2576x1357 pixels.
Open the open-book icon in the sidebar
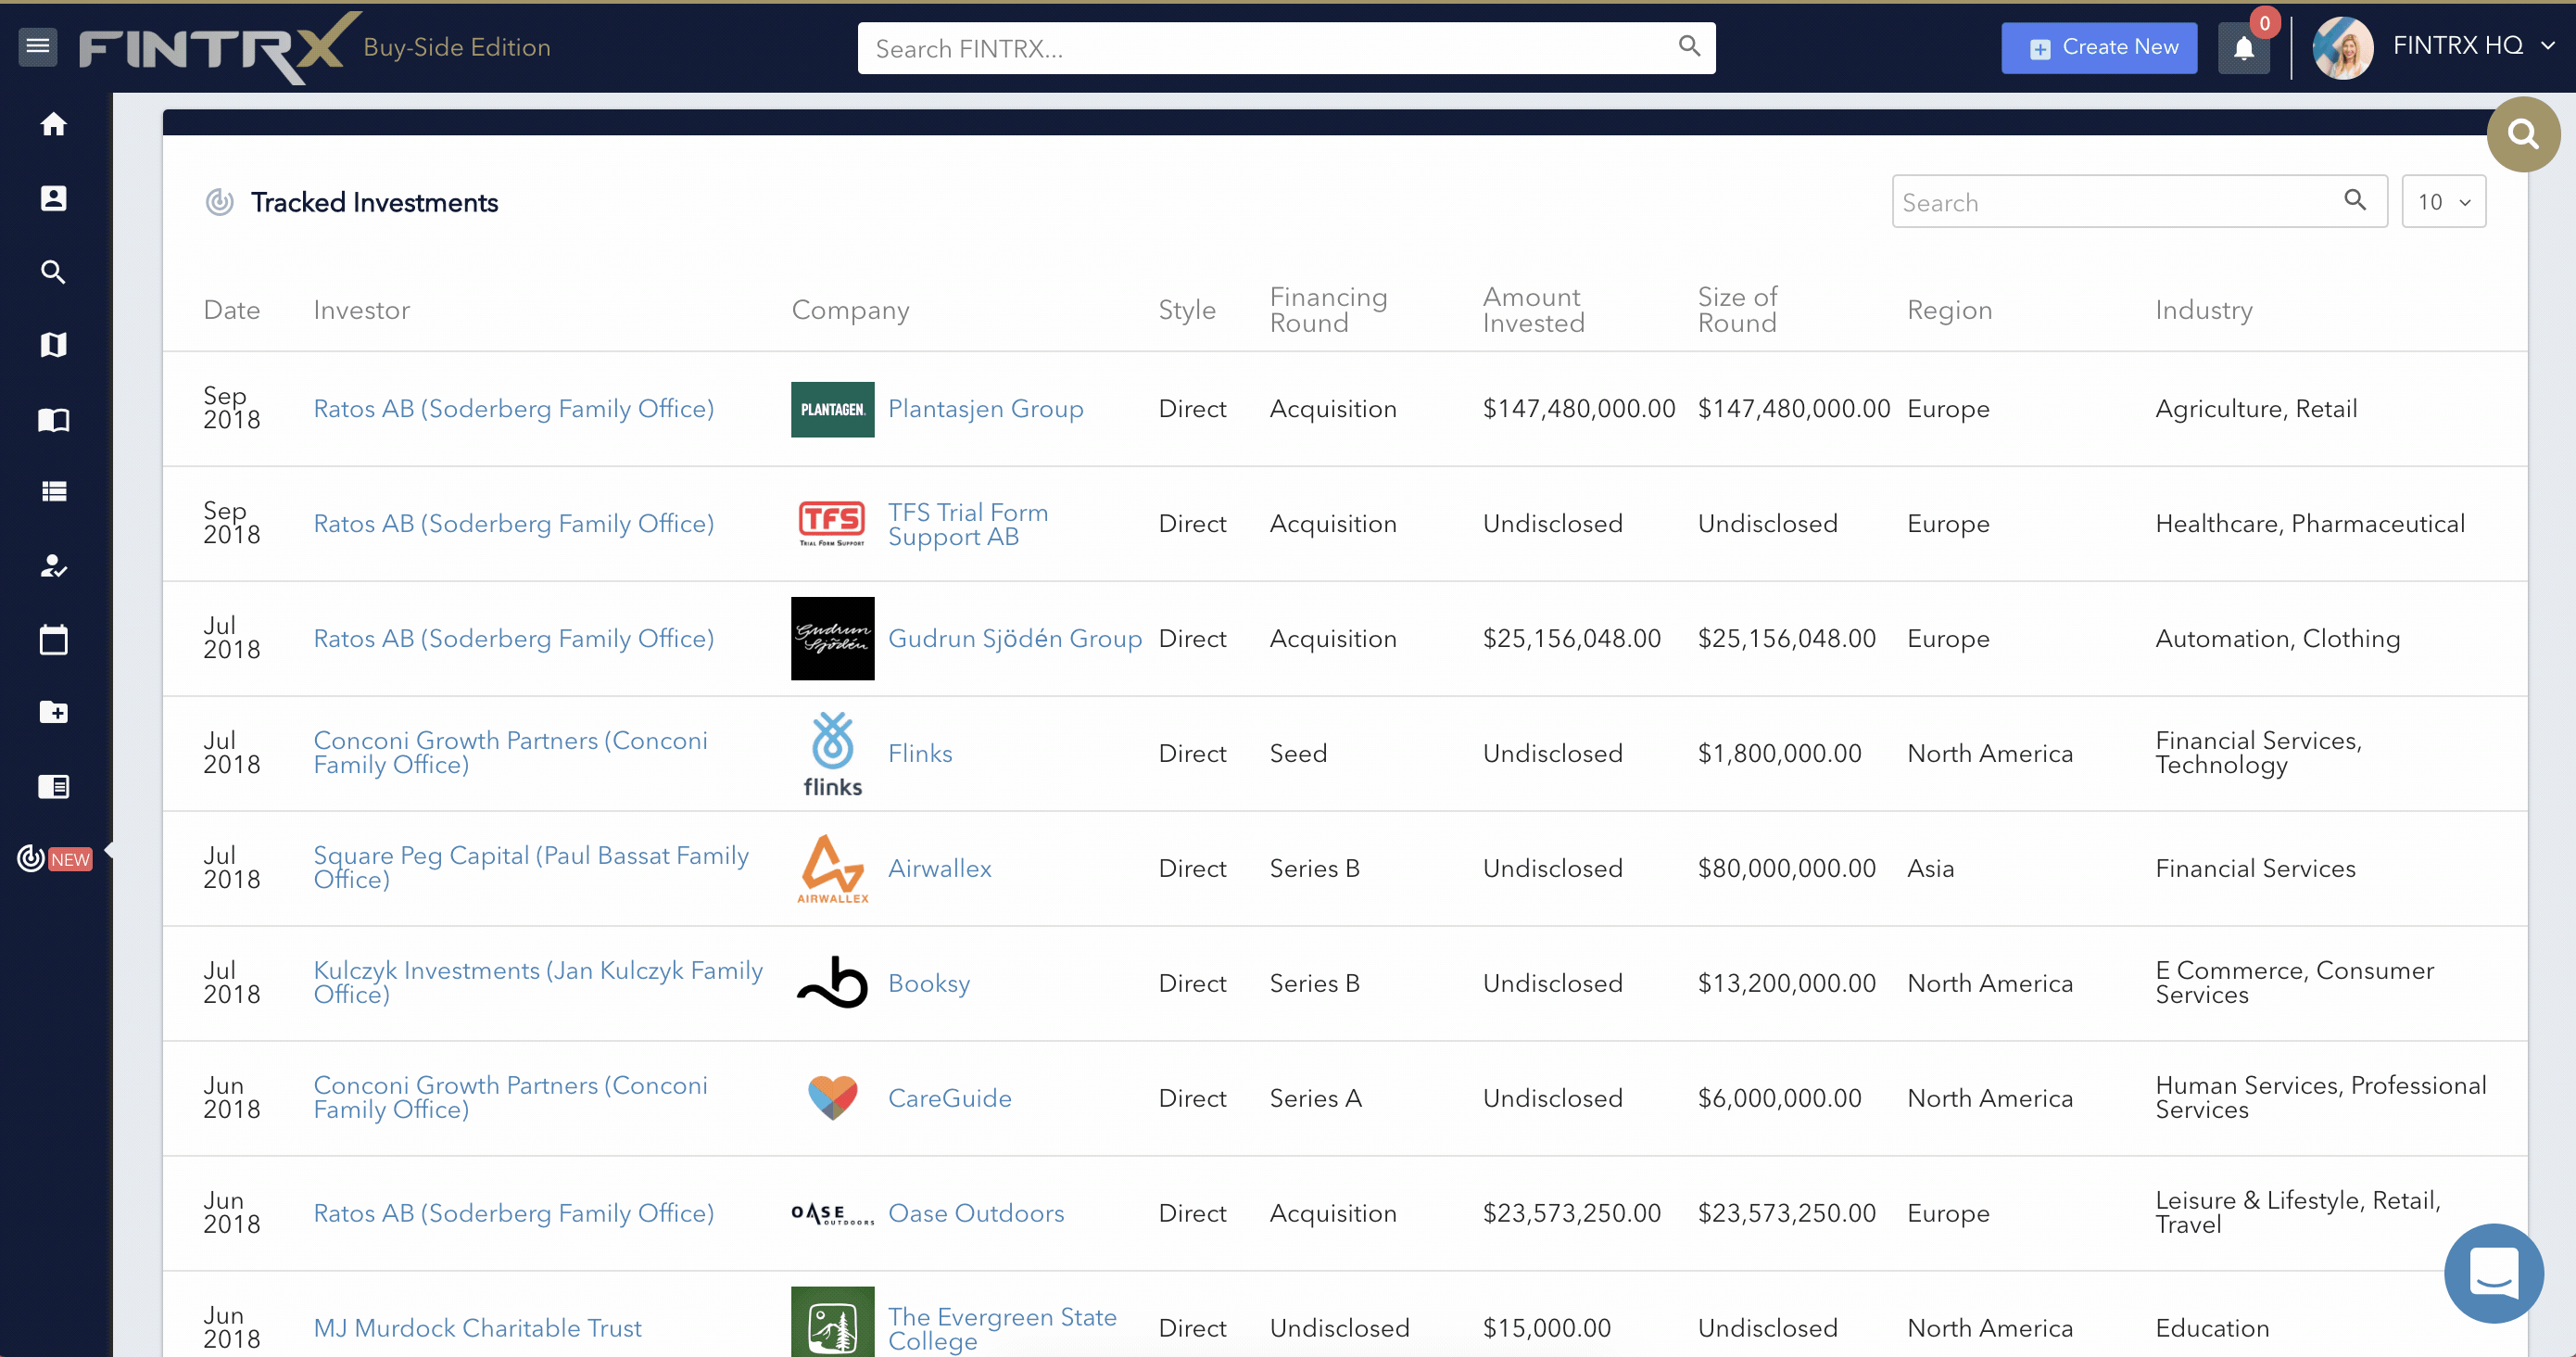point(53,420)
